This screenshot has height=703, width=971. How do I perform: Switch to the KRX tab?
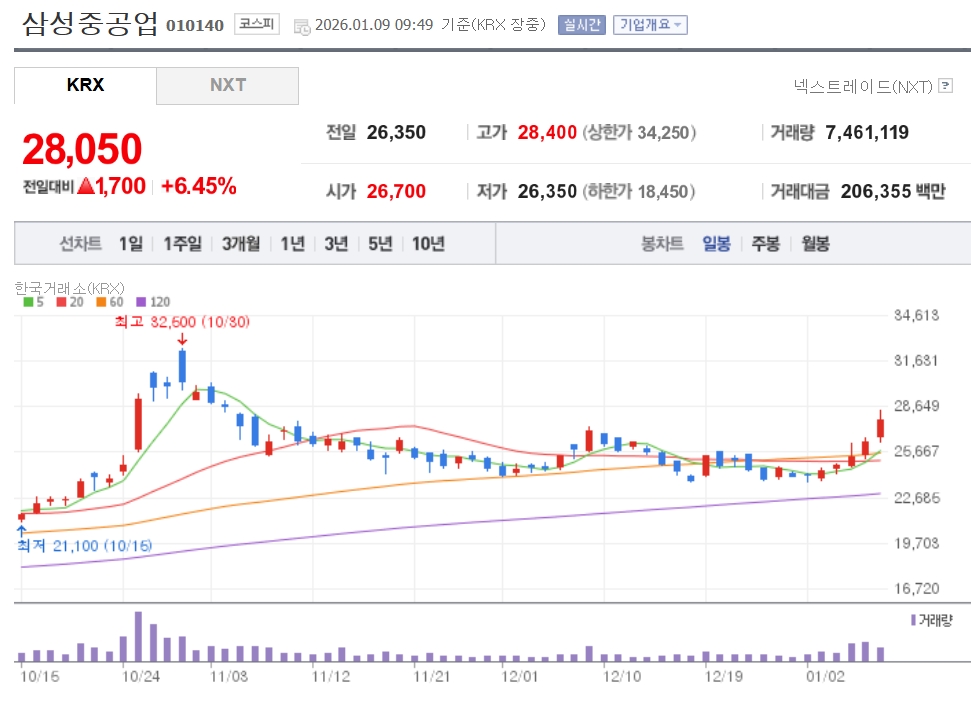(85, 85)
